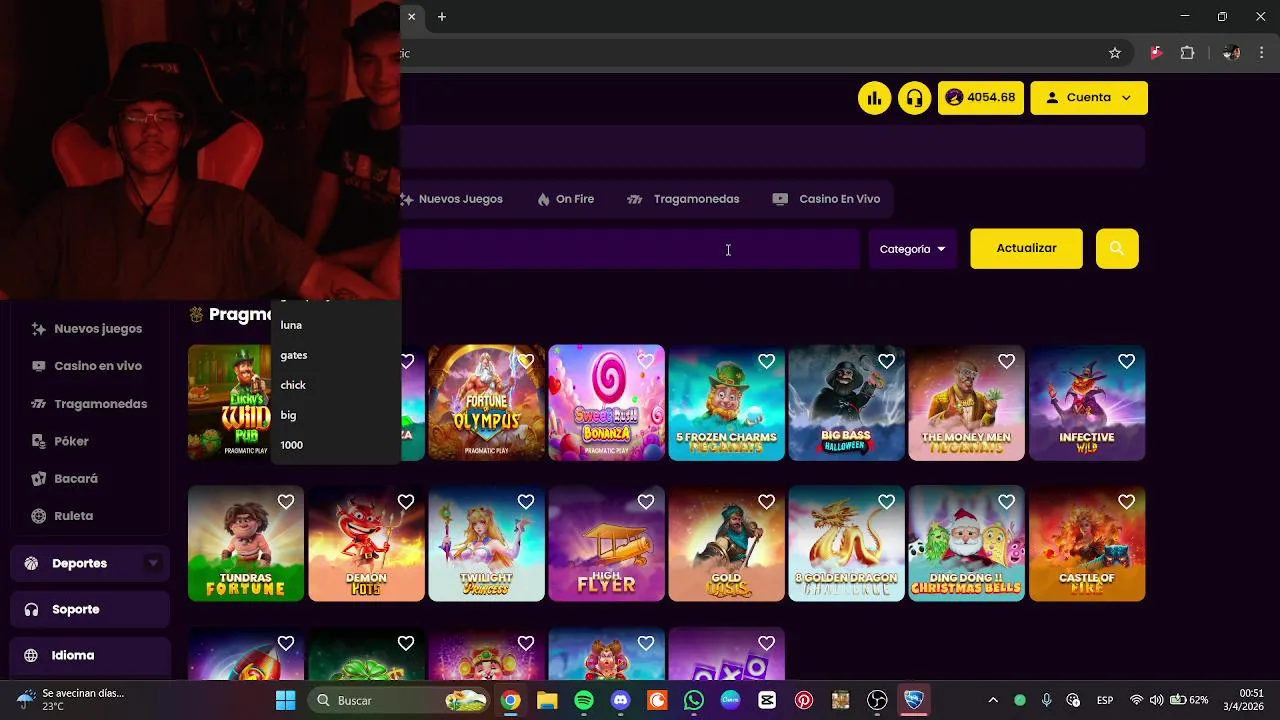Image resolution: width=1280 pixels, height=720 pixels.
Task: Choose the 'big' search suggestion
Action: click(335, 415)
